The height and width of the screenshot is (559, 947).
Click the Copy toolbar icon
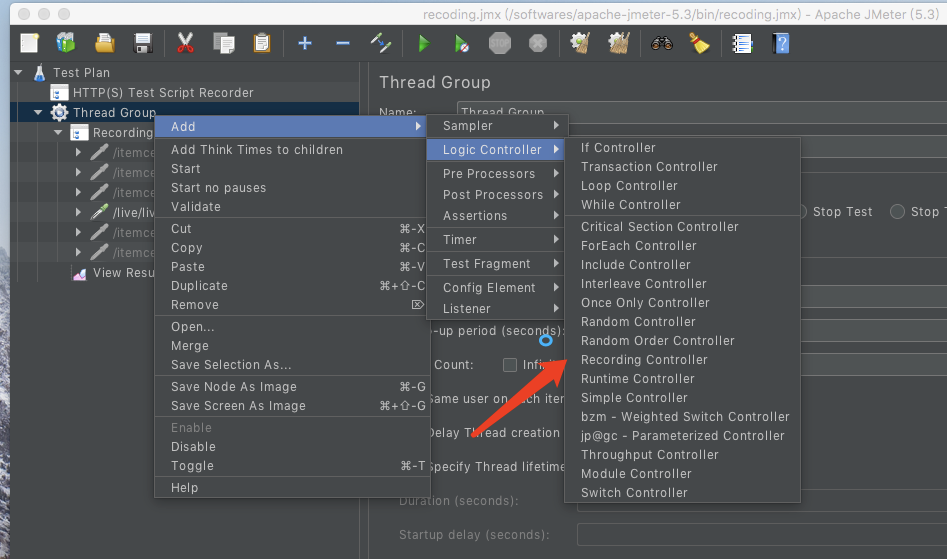click(223, 43)
